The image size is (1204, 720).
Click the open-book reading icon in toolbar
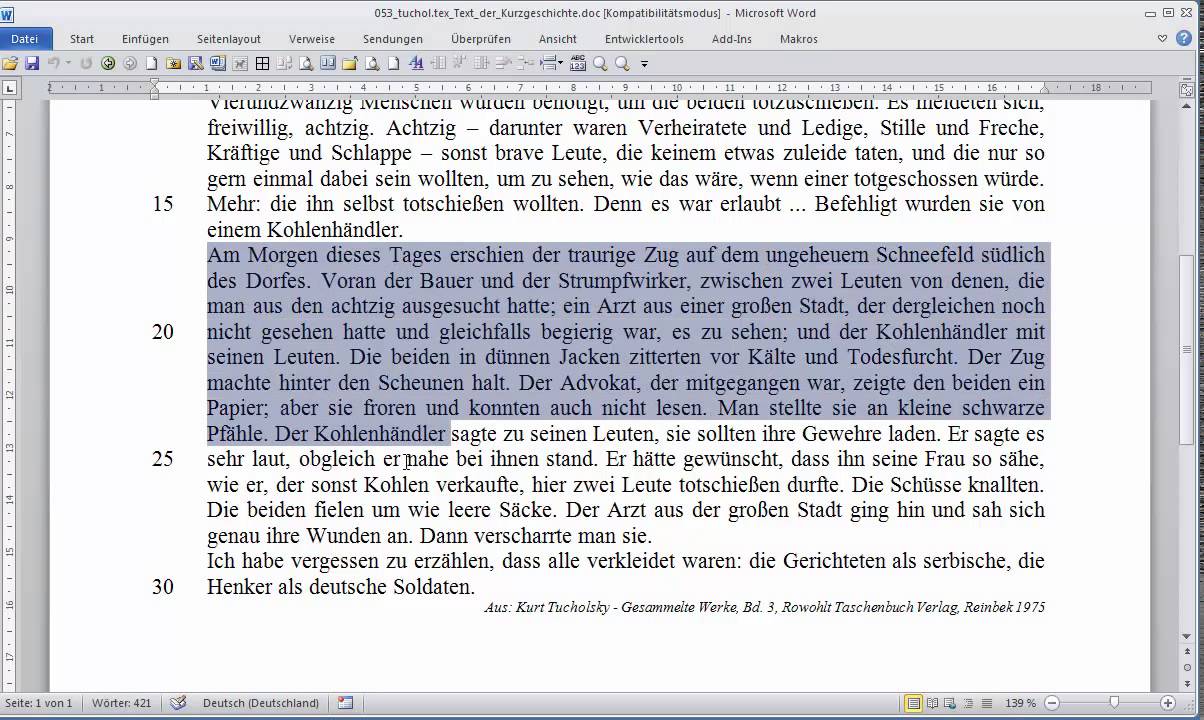pyautogui.click(x=328, y=63)
